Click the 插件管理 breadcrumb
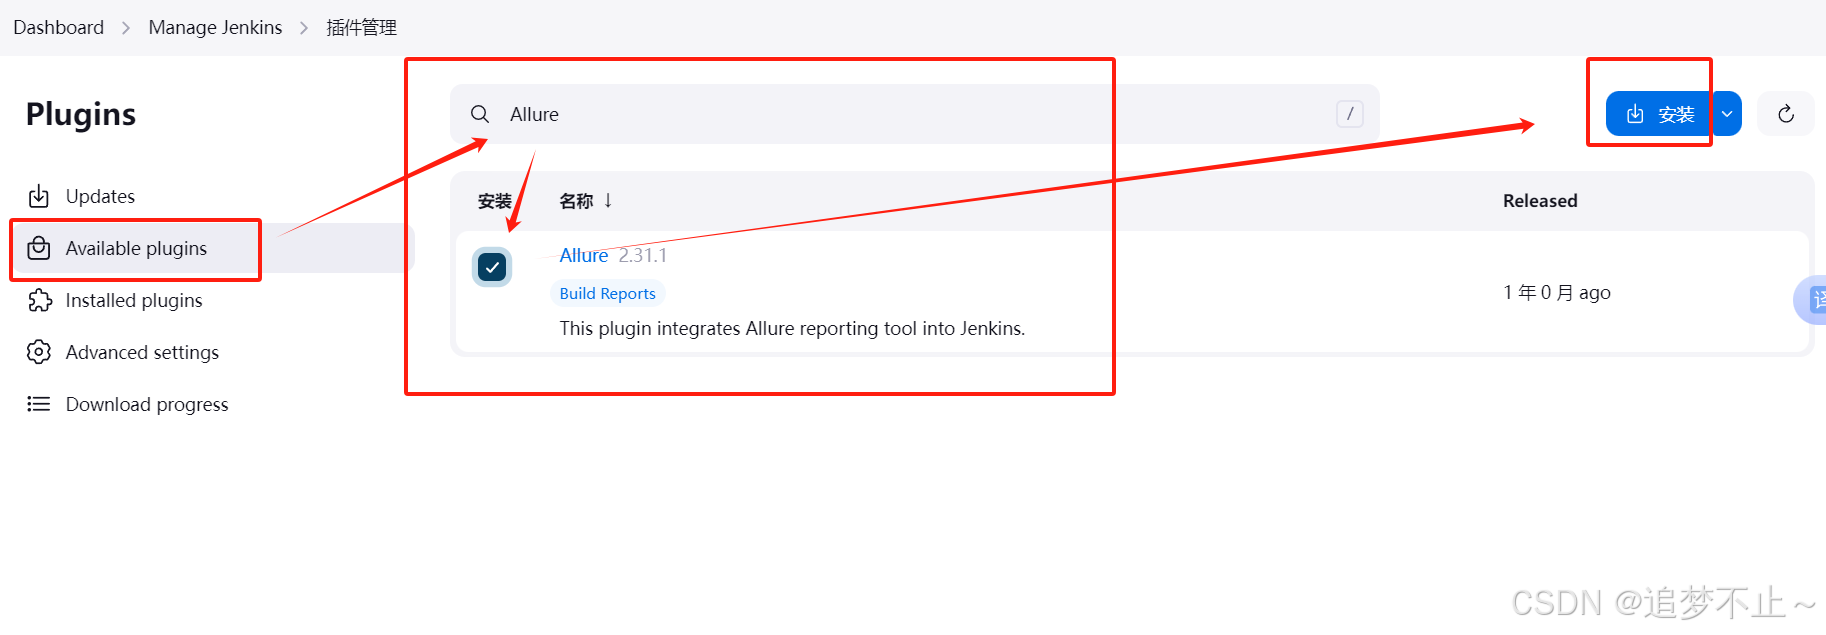The height and width of the screenshot is (635, 1826). tap(361, 27)
